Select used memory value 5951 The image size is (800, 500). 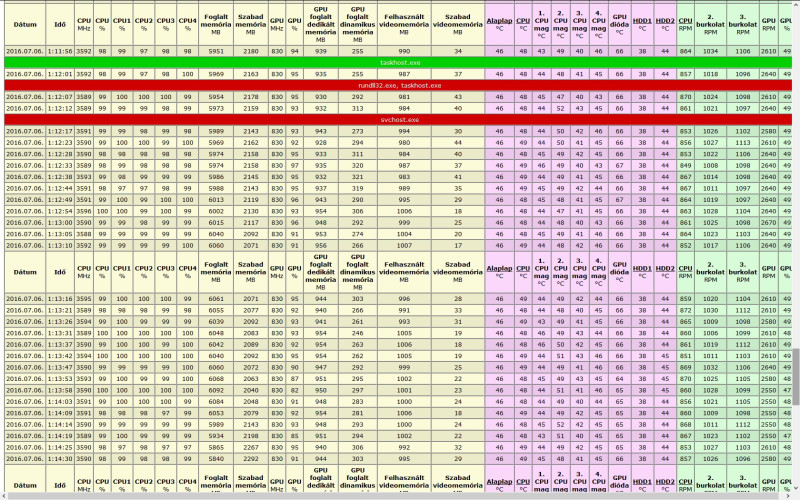pos(216,52)
